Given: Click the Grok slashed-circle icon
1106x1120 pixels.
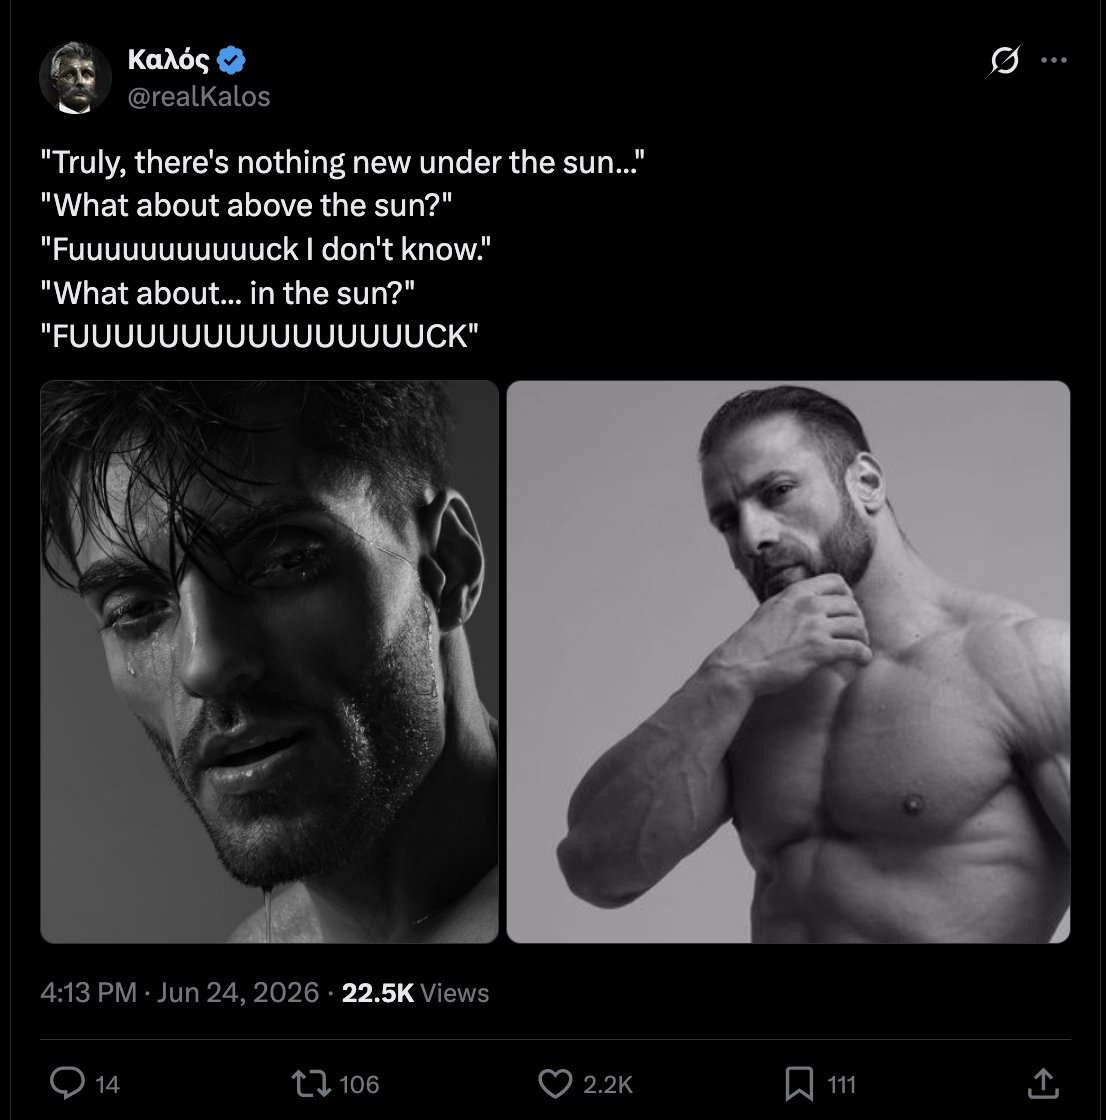Looking at the screenshot, I should pos(1005,60).
